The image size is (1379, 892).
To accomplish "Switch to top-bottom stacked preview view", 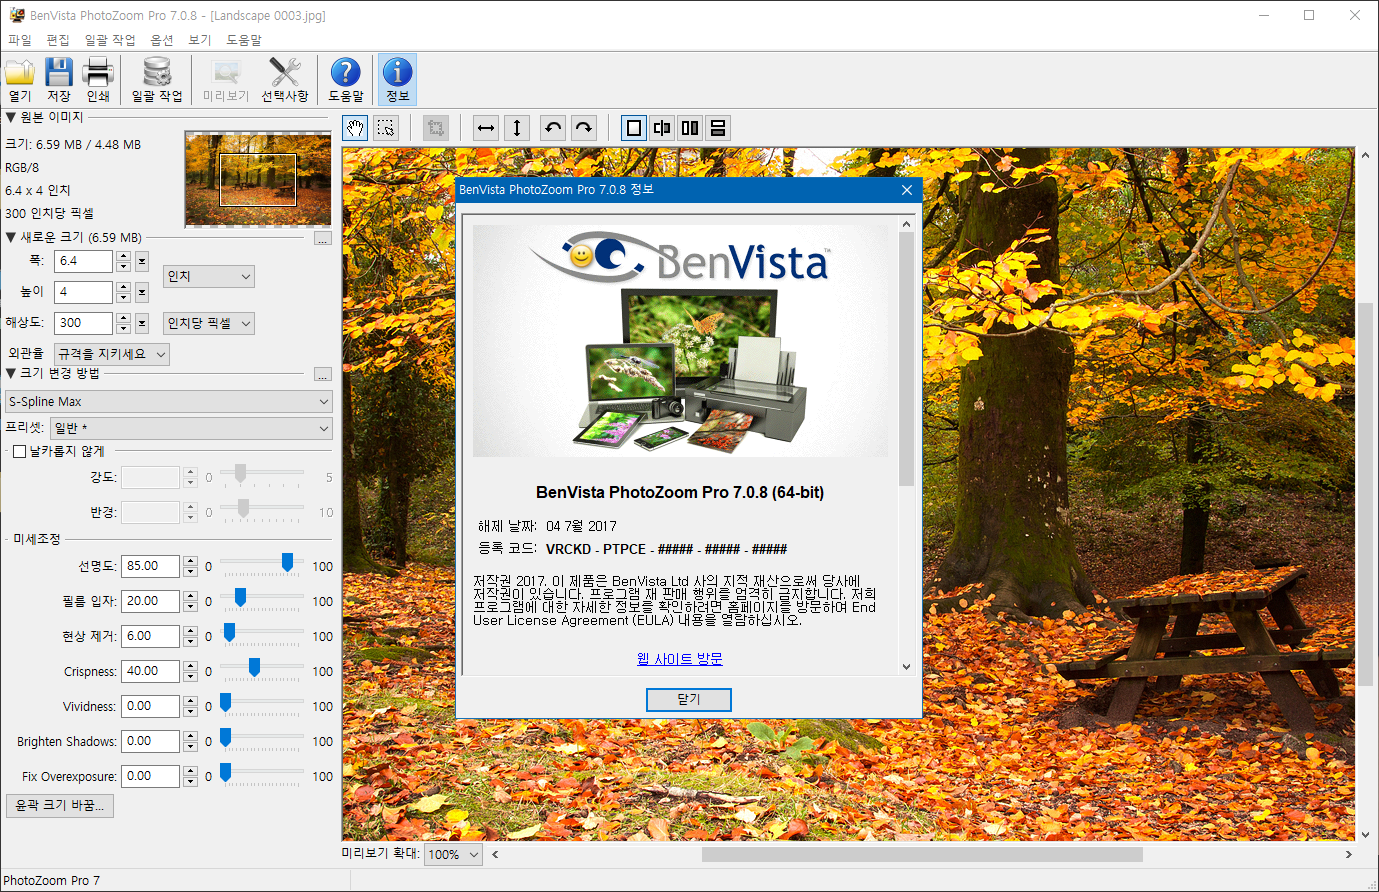I will click(x=718, y=128).
